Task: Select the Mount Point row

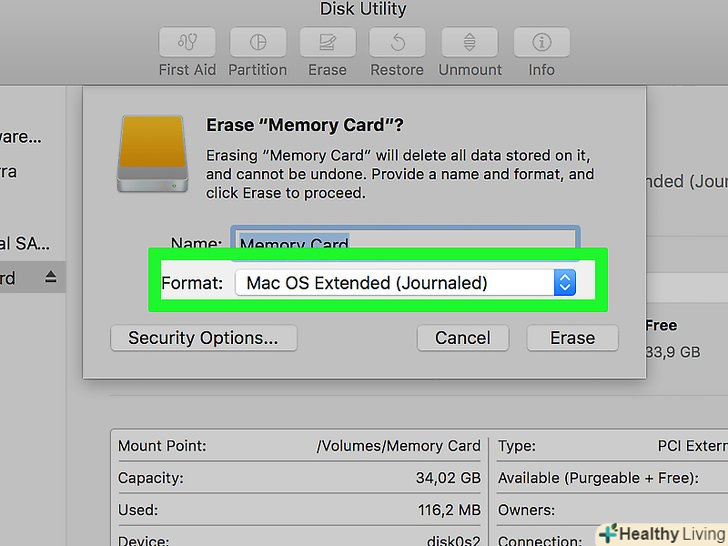Action: (x=300, y=446)
